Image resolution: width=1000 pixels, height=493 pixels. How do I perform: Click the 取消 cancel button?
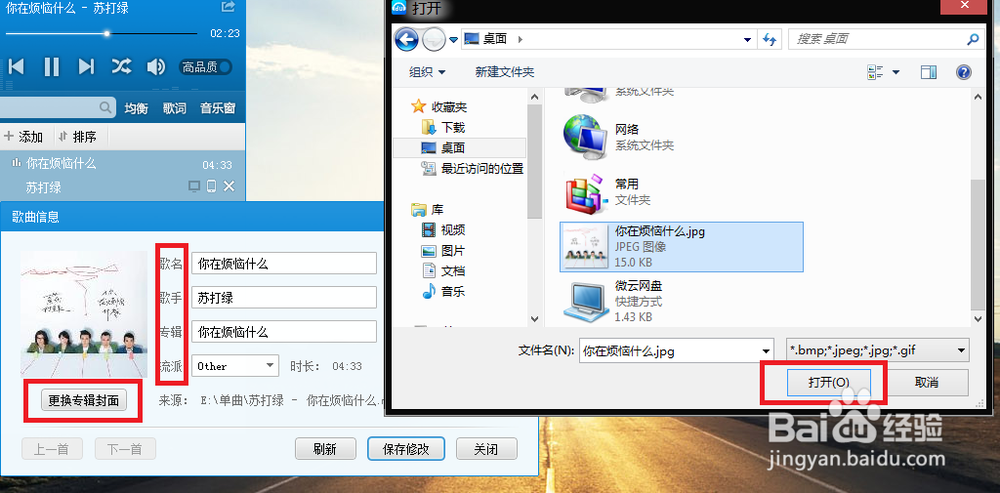[x=926, y=382]
